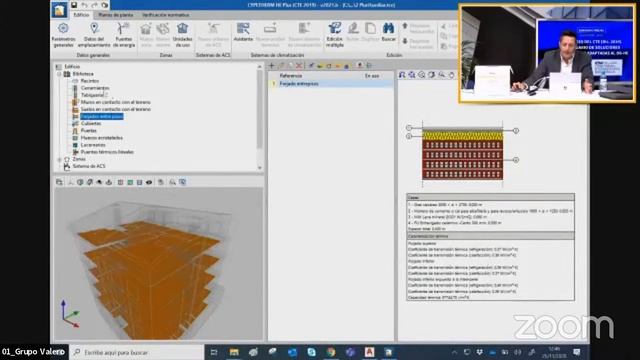This screenshot has width=640, height=360.
Task: Select Suelos en contacto con el terreno
Action: [x=116, y=109]
